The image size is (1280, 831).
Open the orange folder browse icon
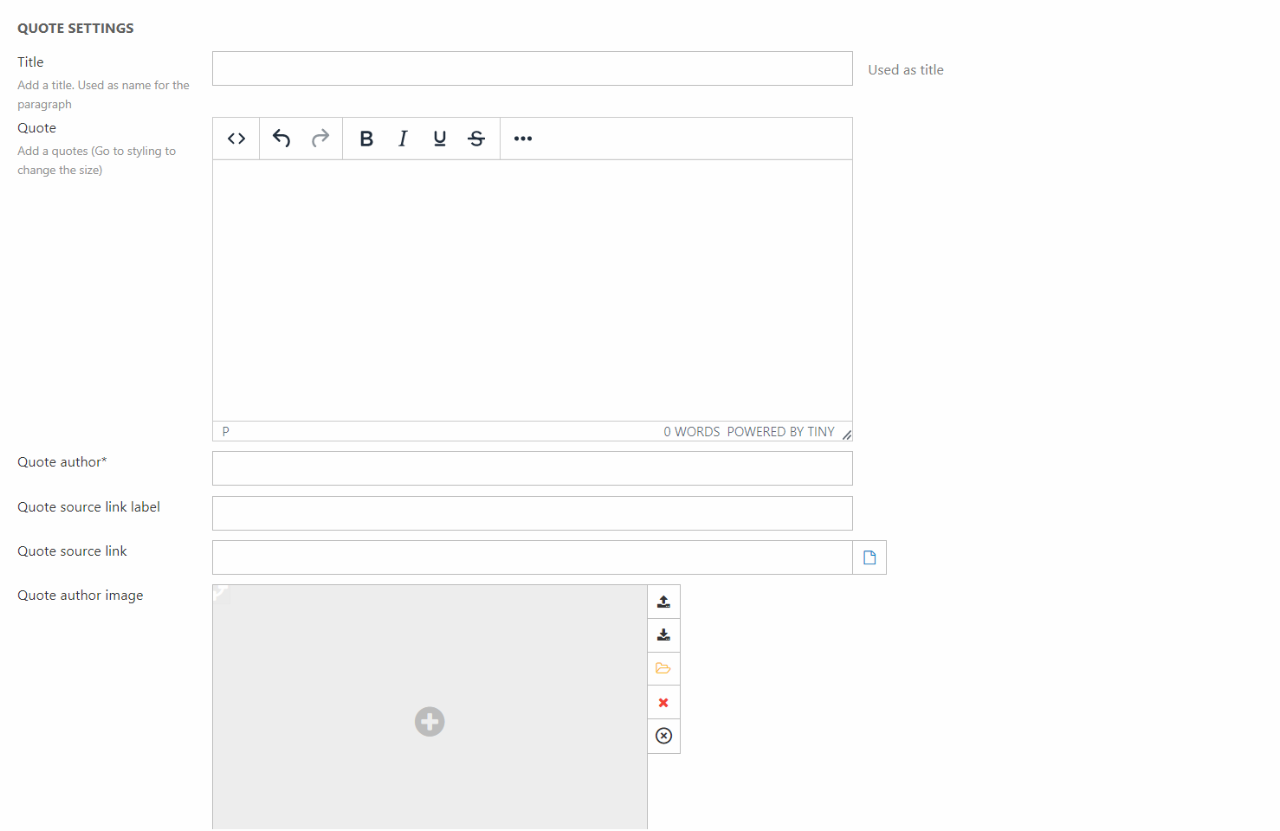(x=663, y=669)
